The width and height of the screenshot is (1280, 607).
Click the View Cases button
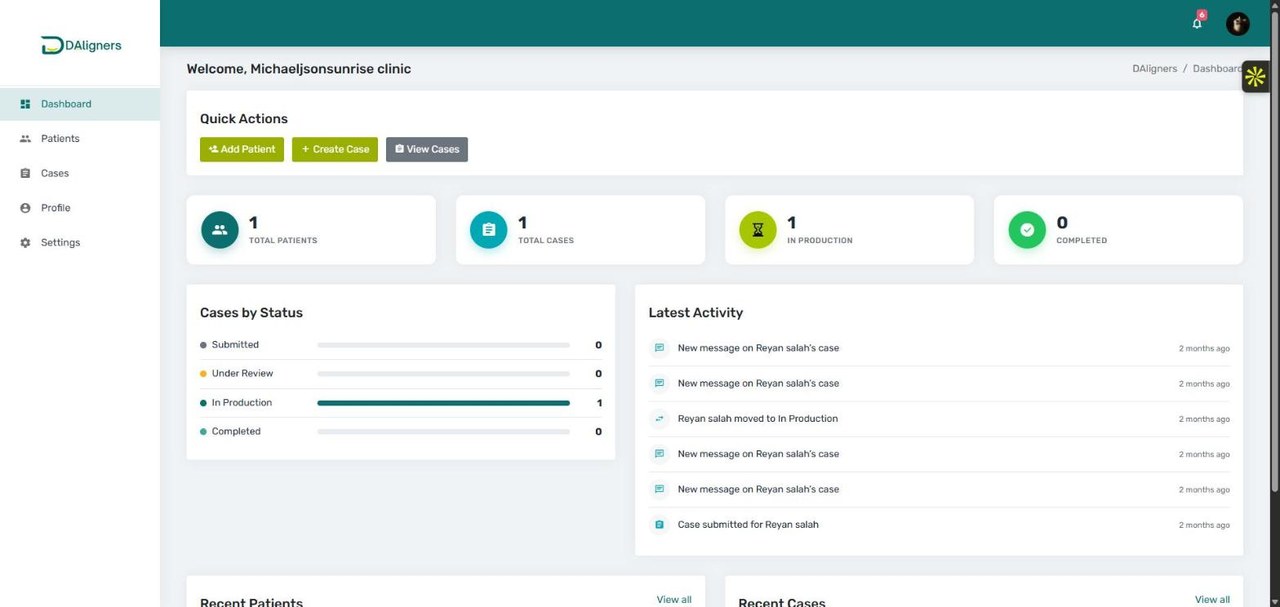click(427, 149)
